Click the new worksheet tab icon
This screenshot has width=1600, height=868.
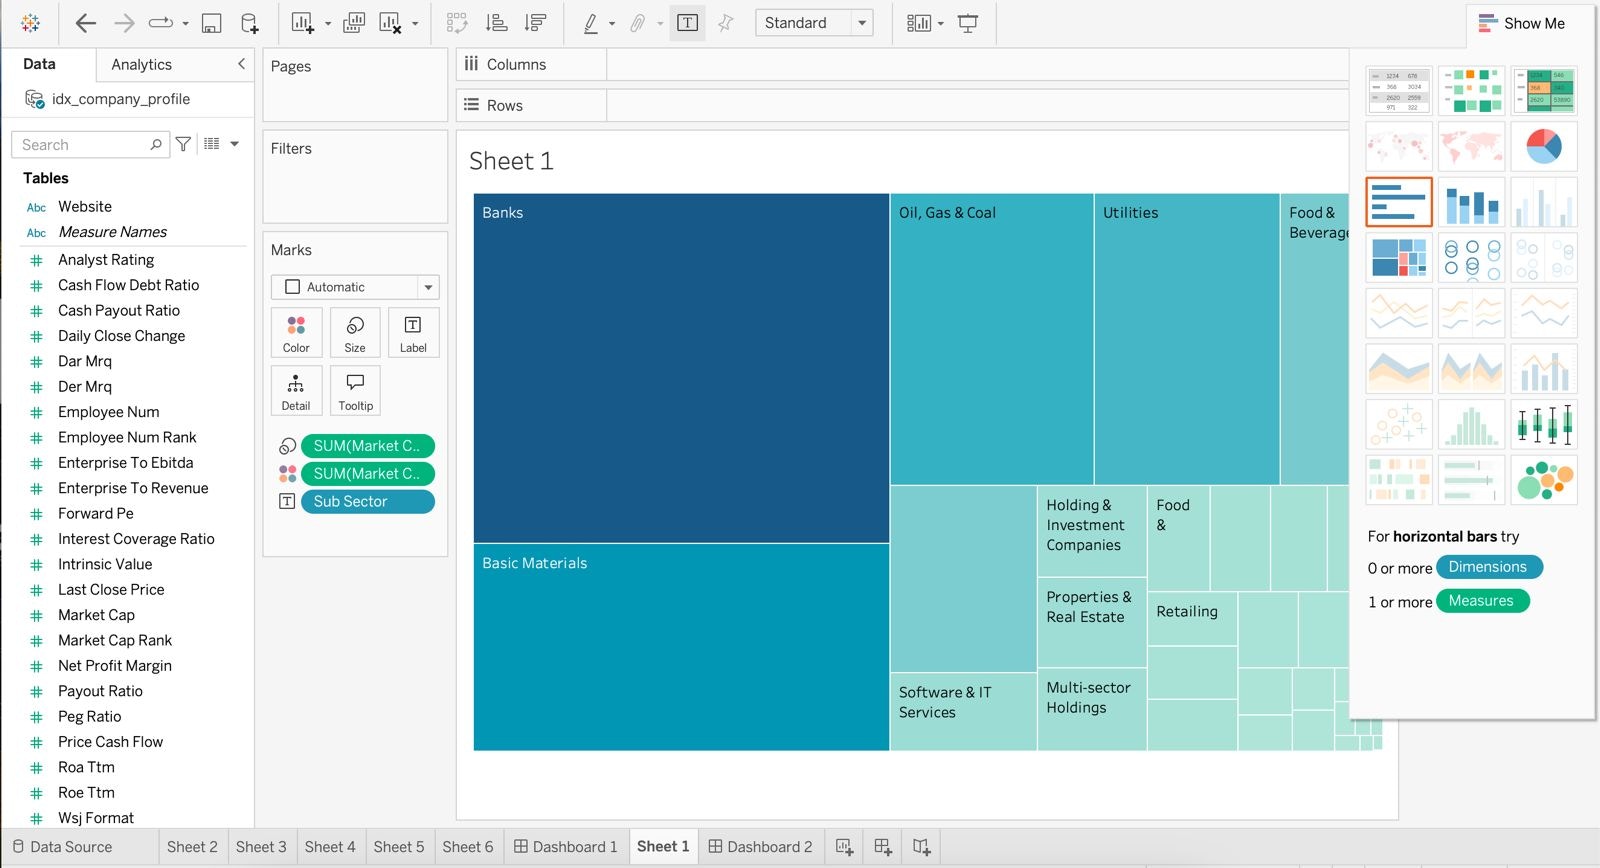point(844,847)
